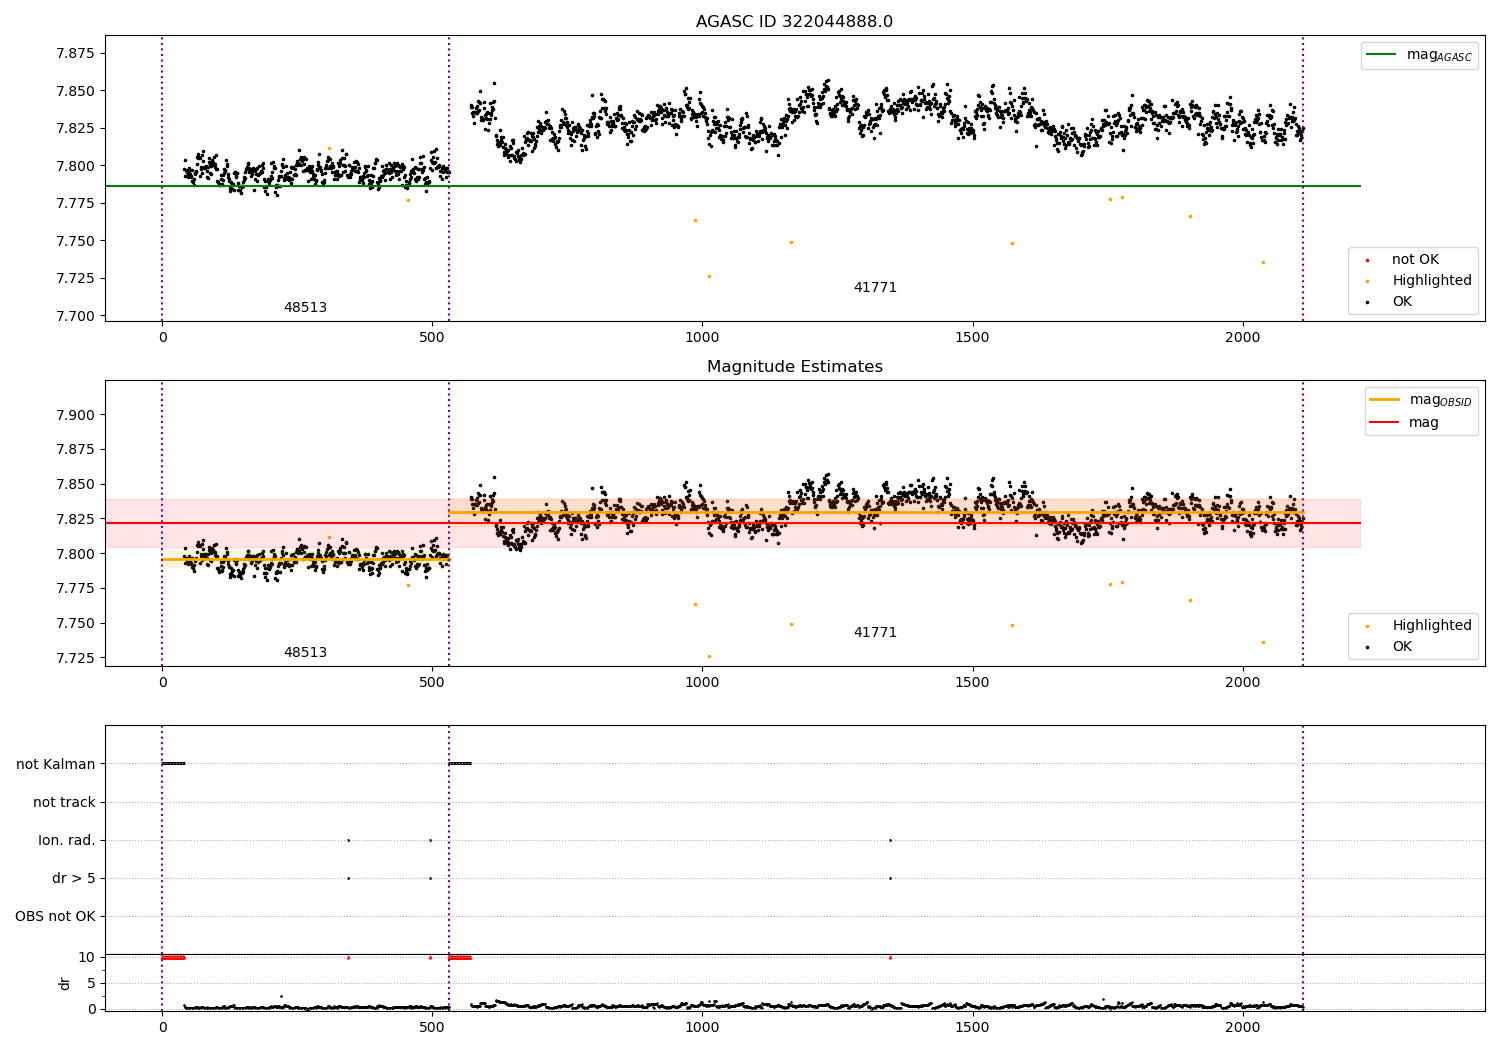The height and width of the screenshot is (1050, 1500).
Task: Click the 7.700 tick on top plot y-axis
Action: tap(75, 317)
